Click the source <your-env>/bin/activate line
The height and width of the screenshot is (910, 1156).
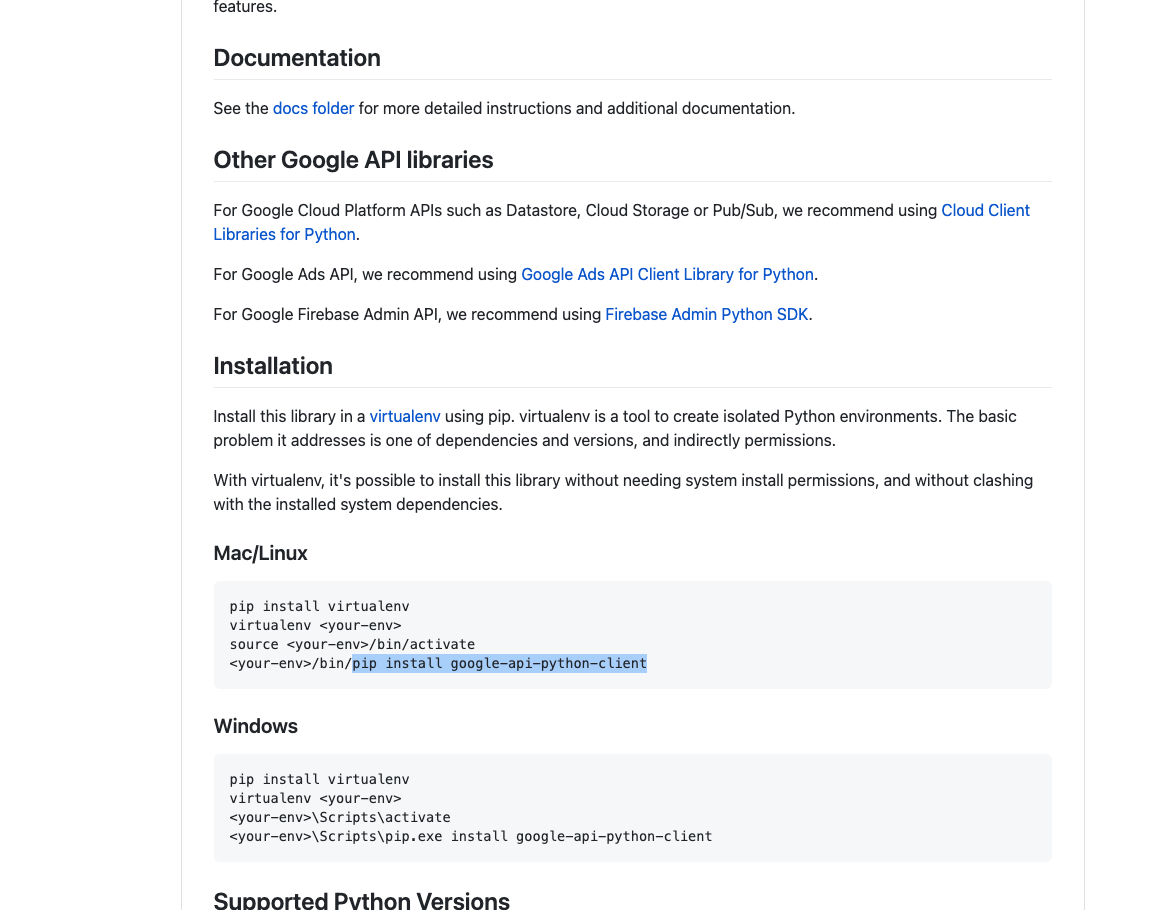pos(352,644)
